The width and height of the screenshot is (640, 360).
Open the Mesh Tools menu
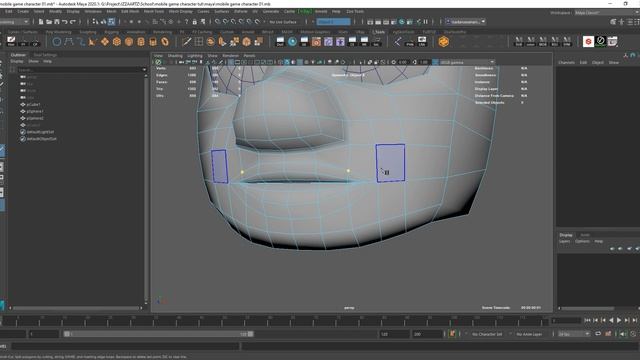click(154, 11)
